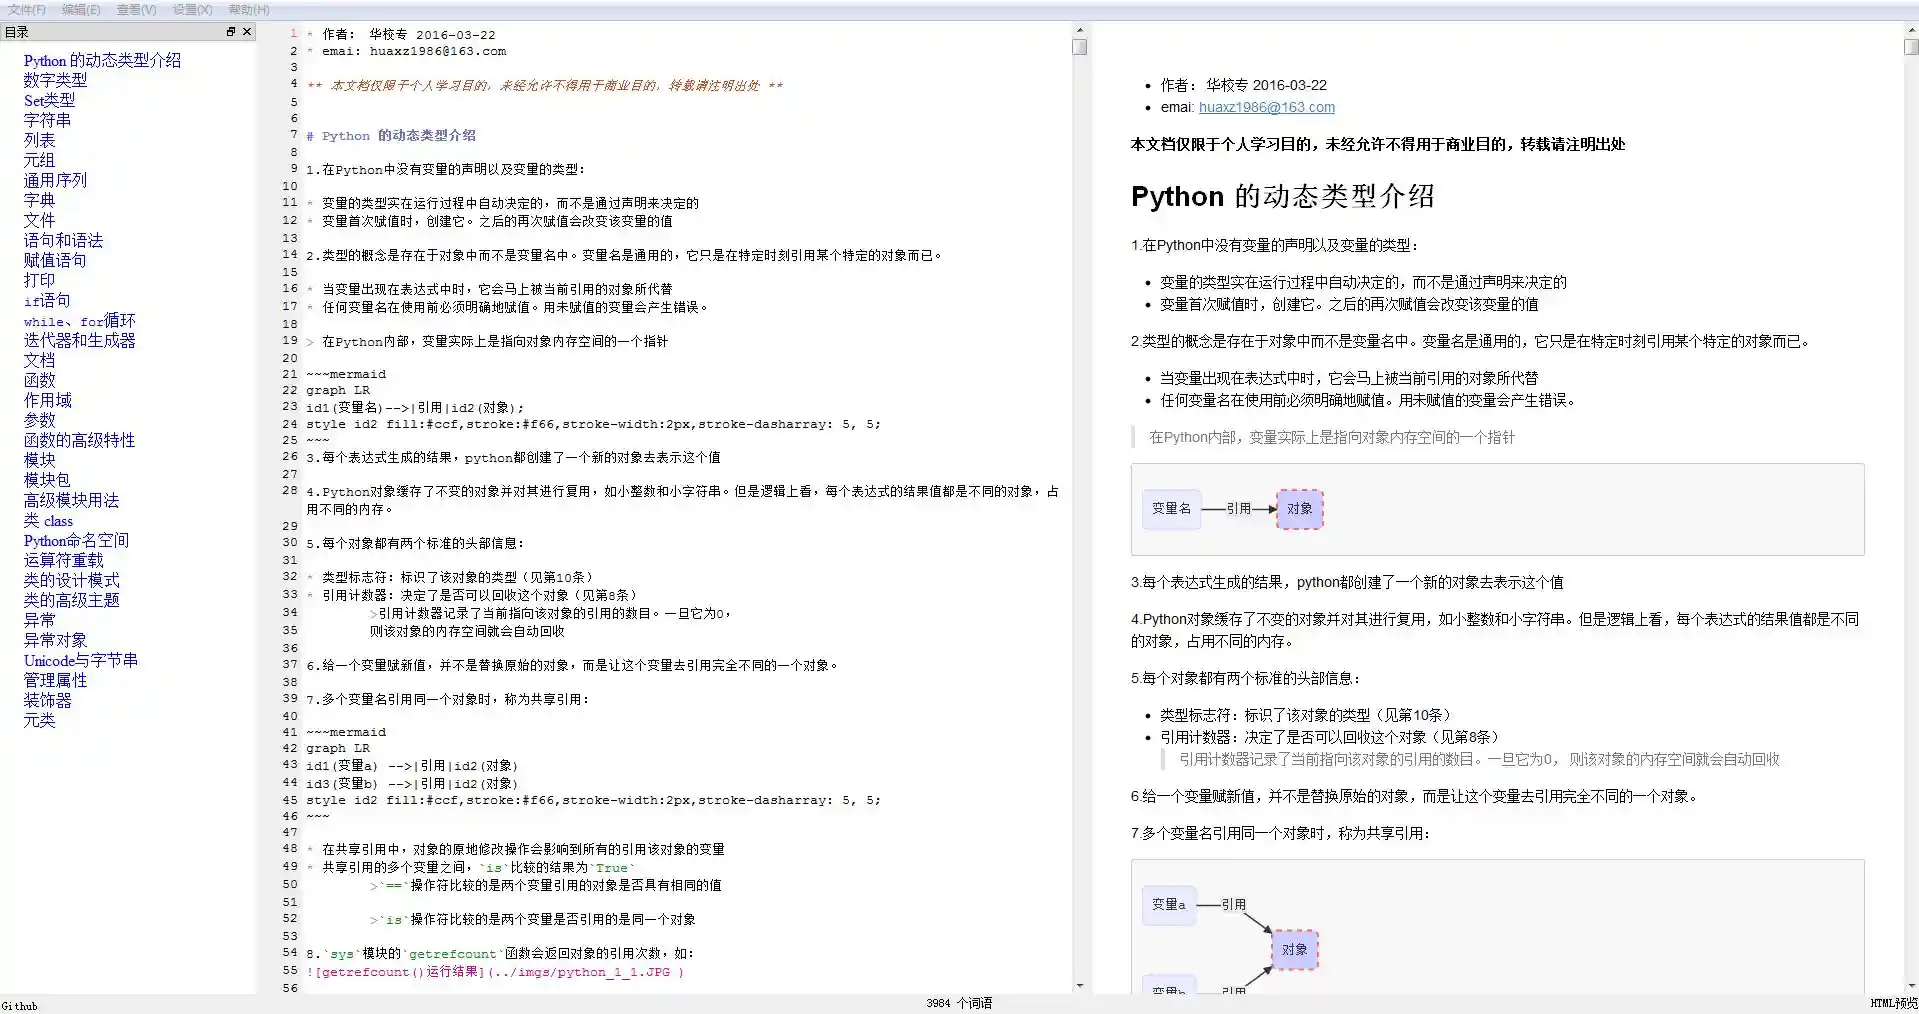Click the huaxz1986@163.com email link
This screenshot has height=1014, width=1919.
tap(1266, 107)
